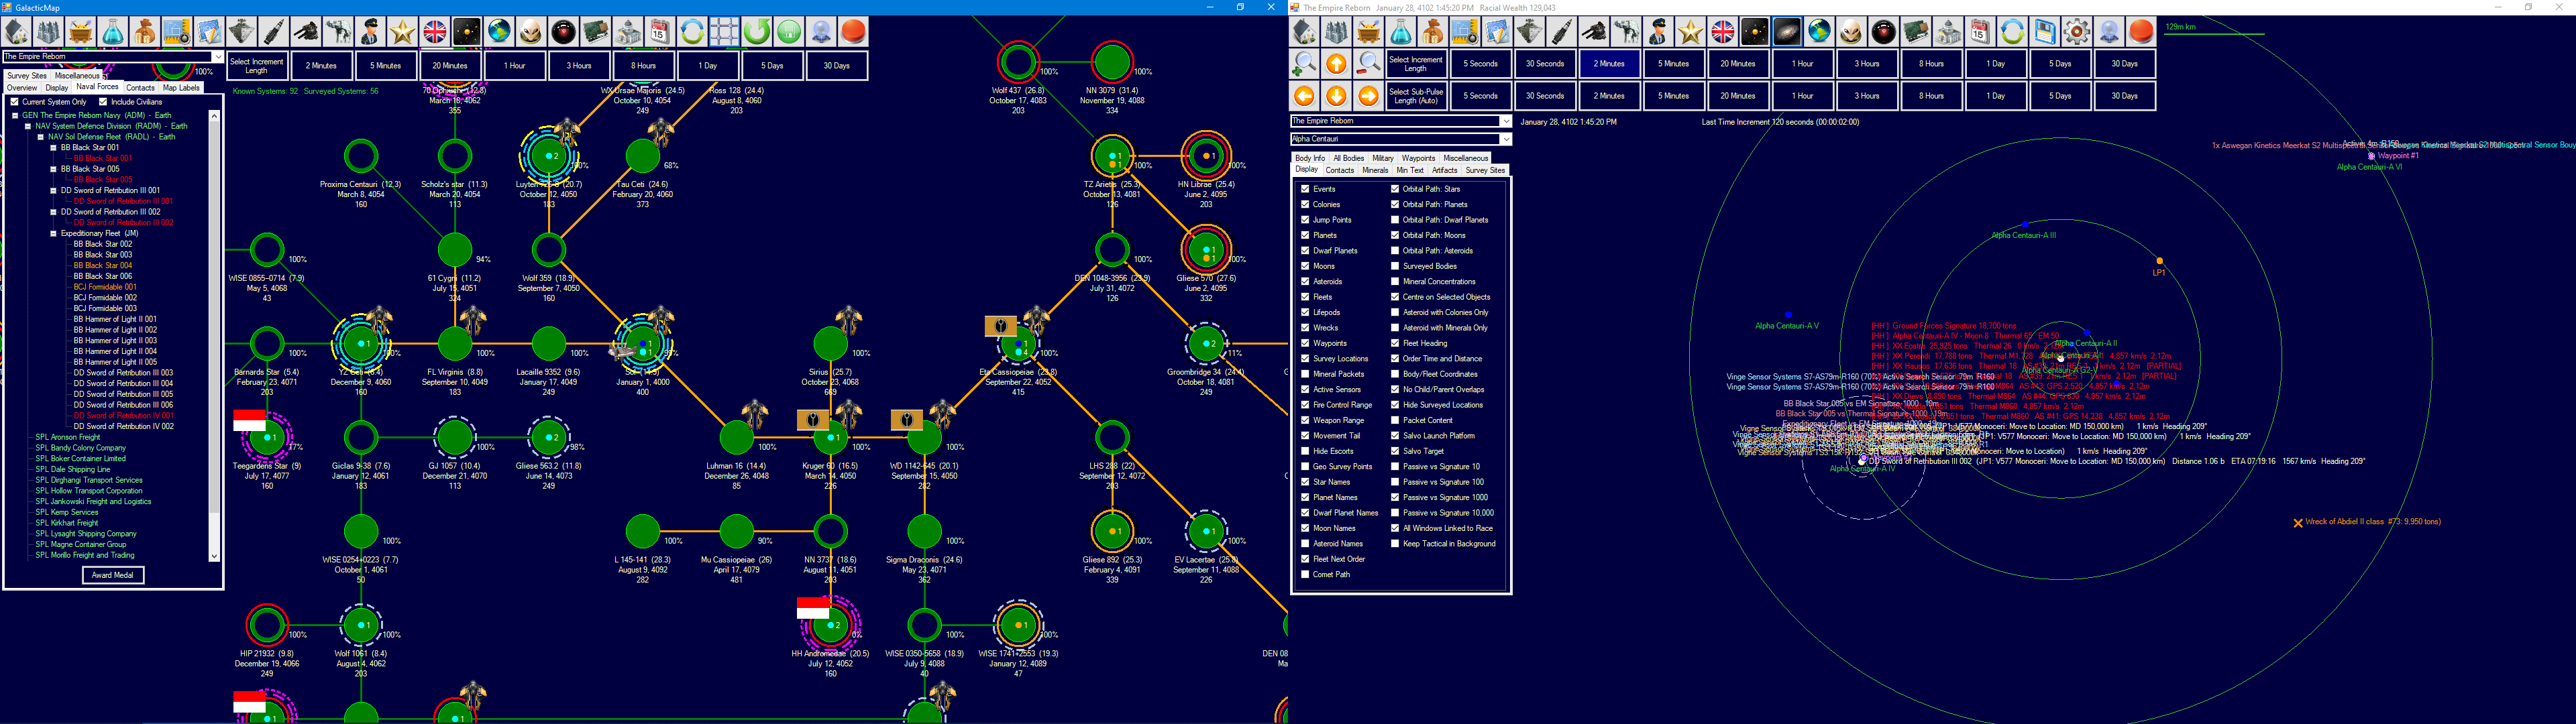Open the Alpha Centauri system dropdown
Viewport: 2576px width, 724px height.
pyautogui.click(x=1400, y=139)
